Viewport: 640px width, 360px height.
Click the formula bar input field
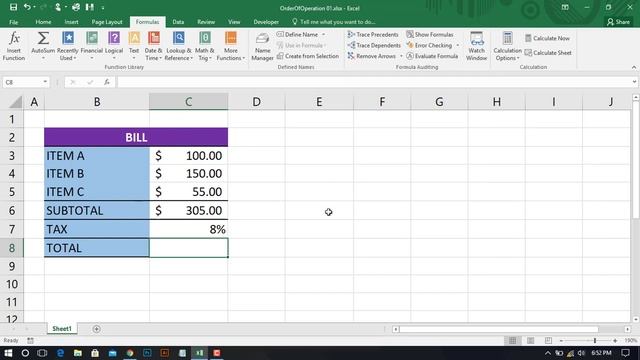pyautogui.click(x=373, y=82)
